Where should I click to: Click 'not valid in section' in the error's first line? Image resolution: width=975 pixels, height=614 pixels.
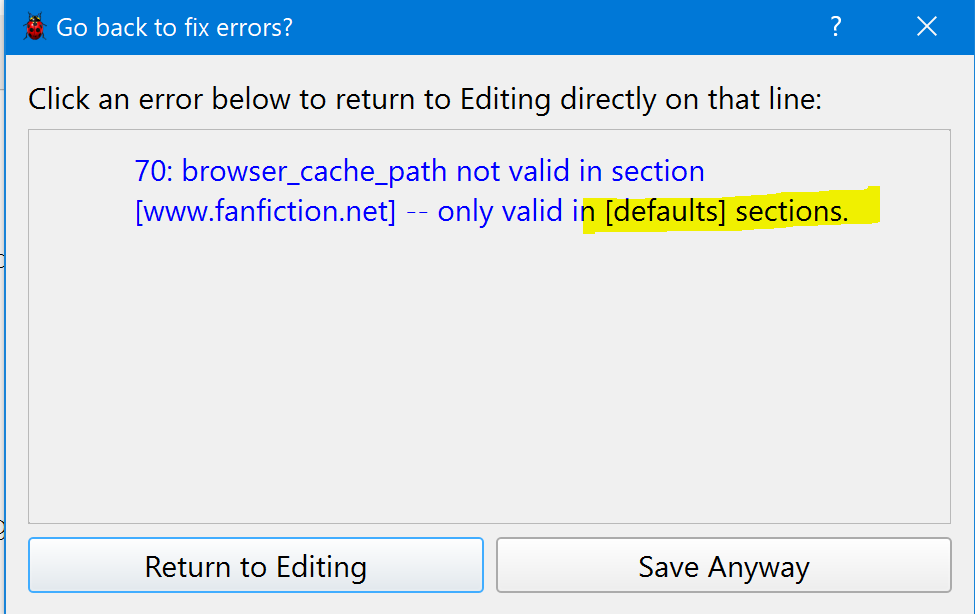coord(580,171)
